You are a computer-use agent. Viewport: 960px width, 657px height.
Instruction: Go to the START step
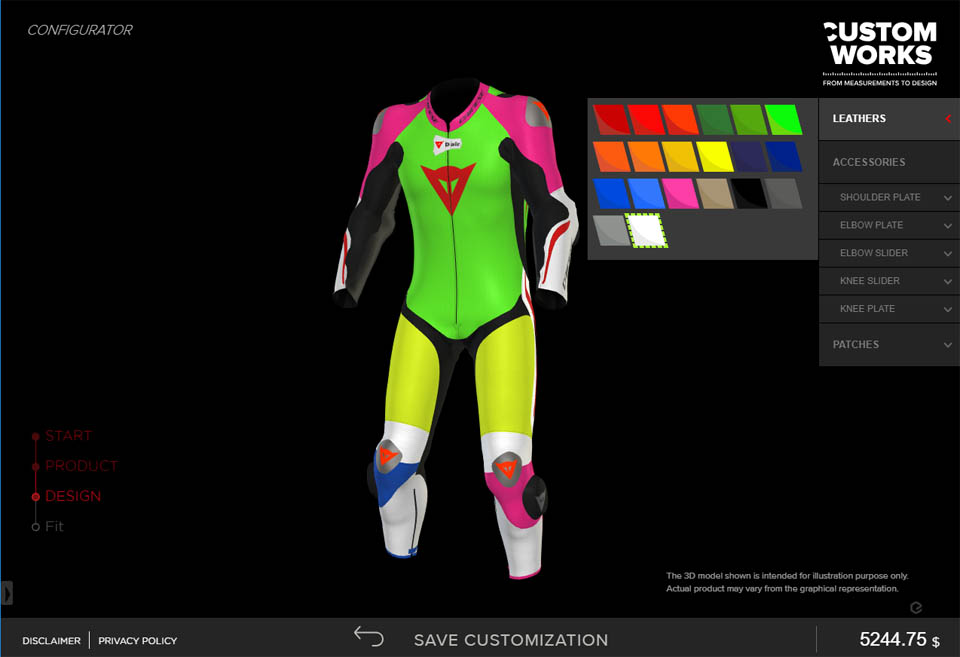tap(68, 436)
